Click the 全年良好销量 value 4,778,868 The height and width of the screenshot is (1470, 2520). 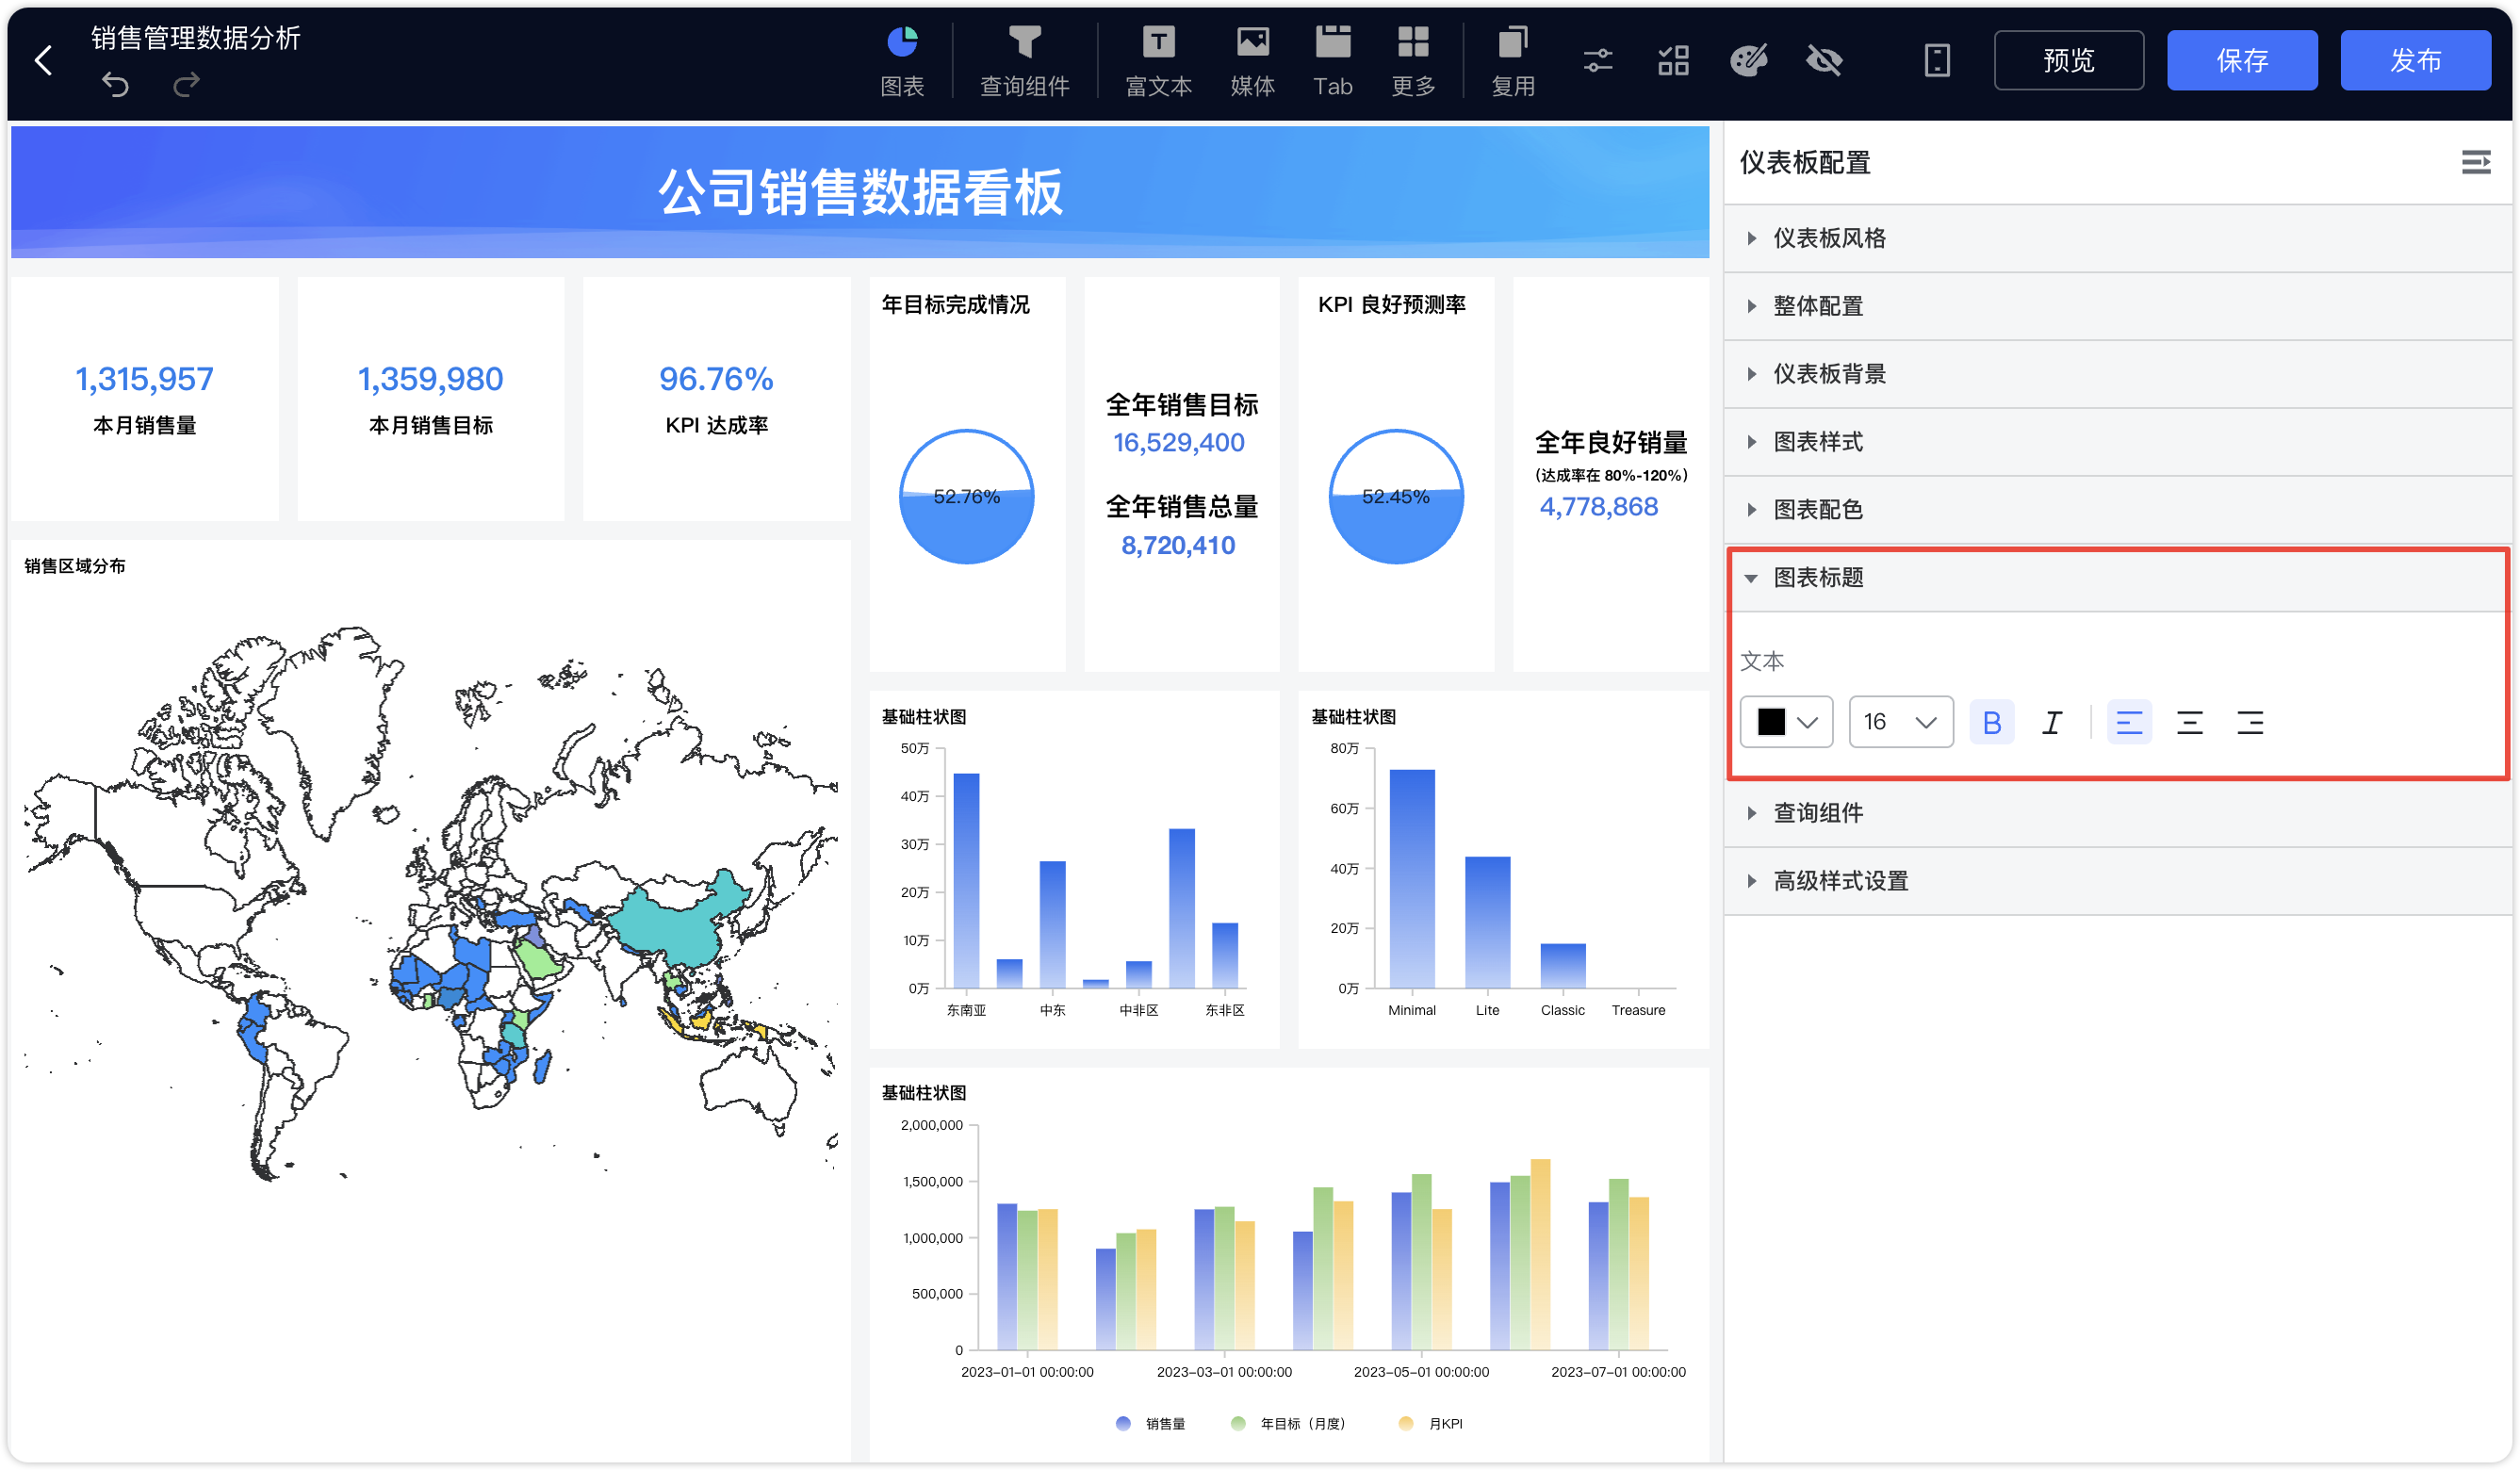point(1598,507)
